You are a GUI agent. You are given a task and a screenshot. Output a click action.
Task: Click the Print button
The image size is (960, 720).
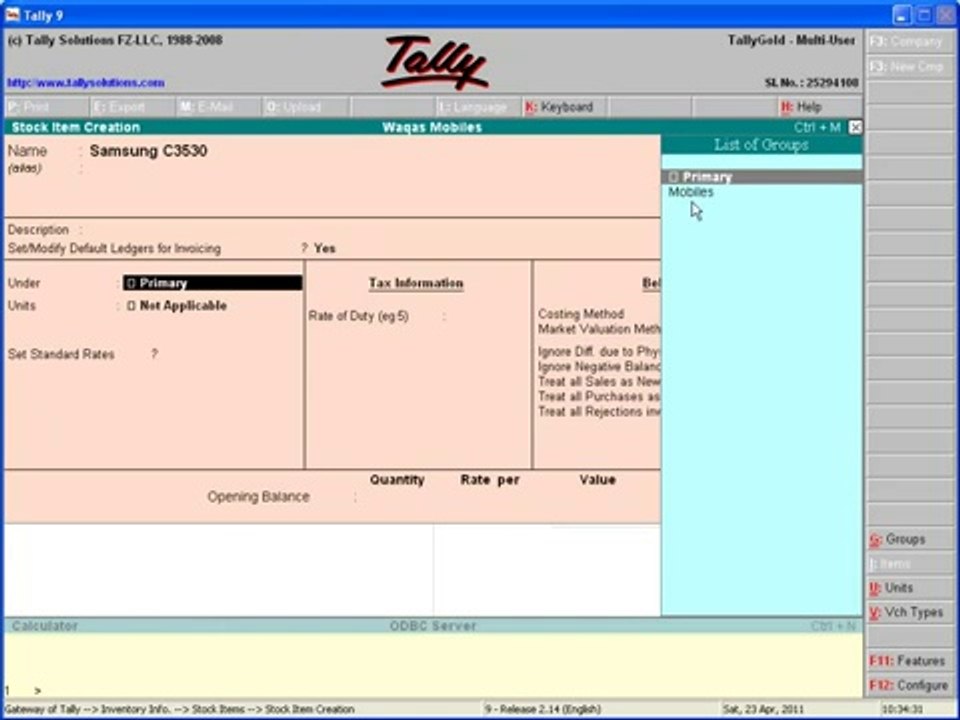click(47, 107)
